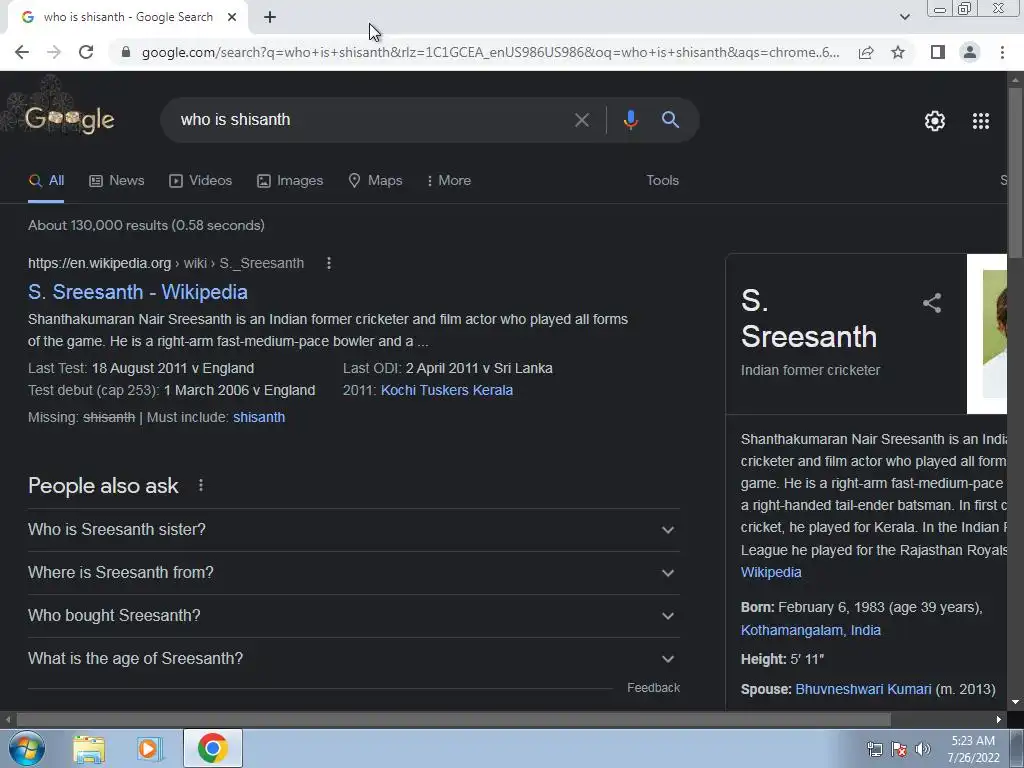1024x768 pixels.
Task: Click the volume speaker tray icon
Action: (x=923, y=749)
